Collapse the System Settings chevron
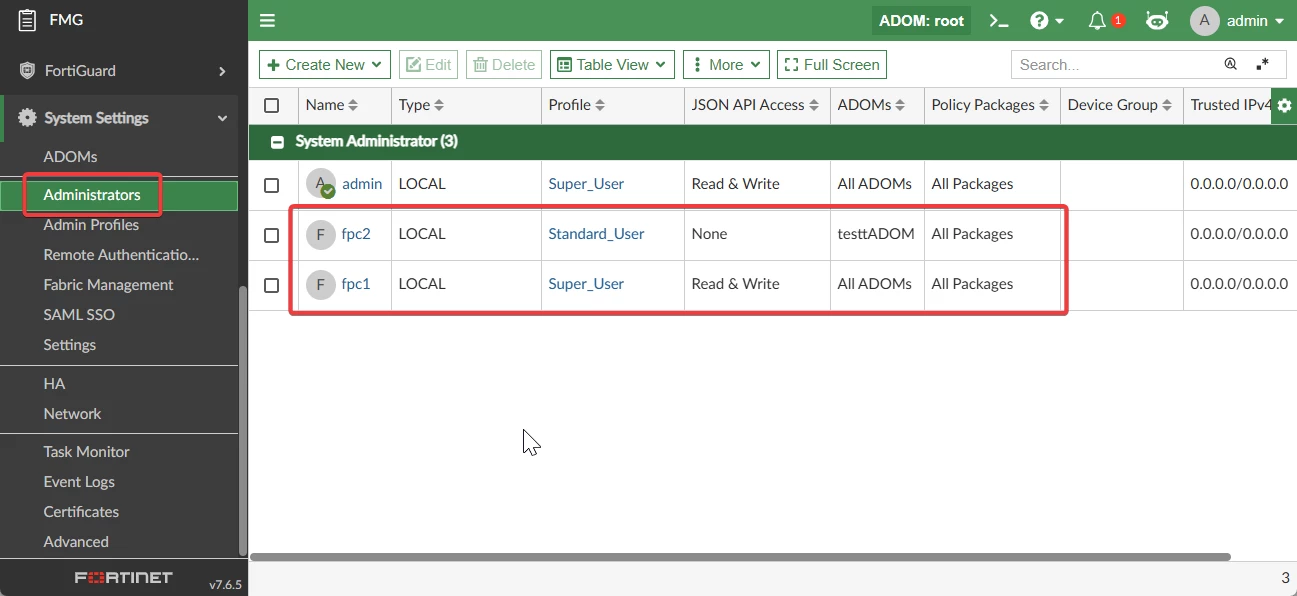 coord(222,118)
